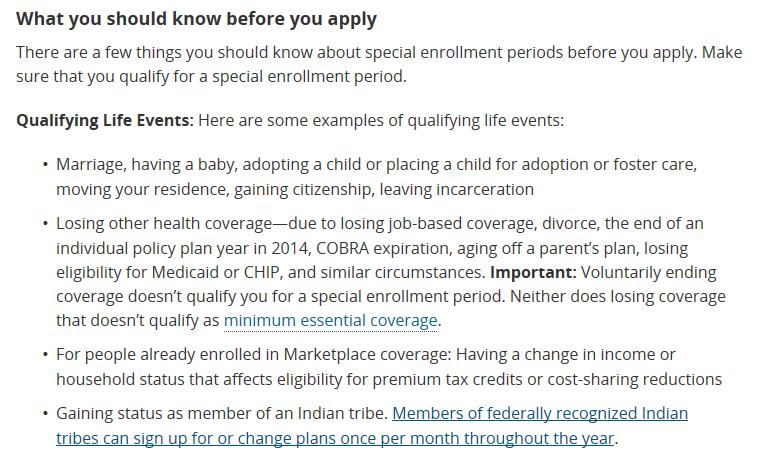Click the bullet beside "Gaining status as member"

pyautogui.click(x=46, y=414)
